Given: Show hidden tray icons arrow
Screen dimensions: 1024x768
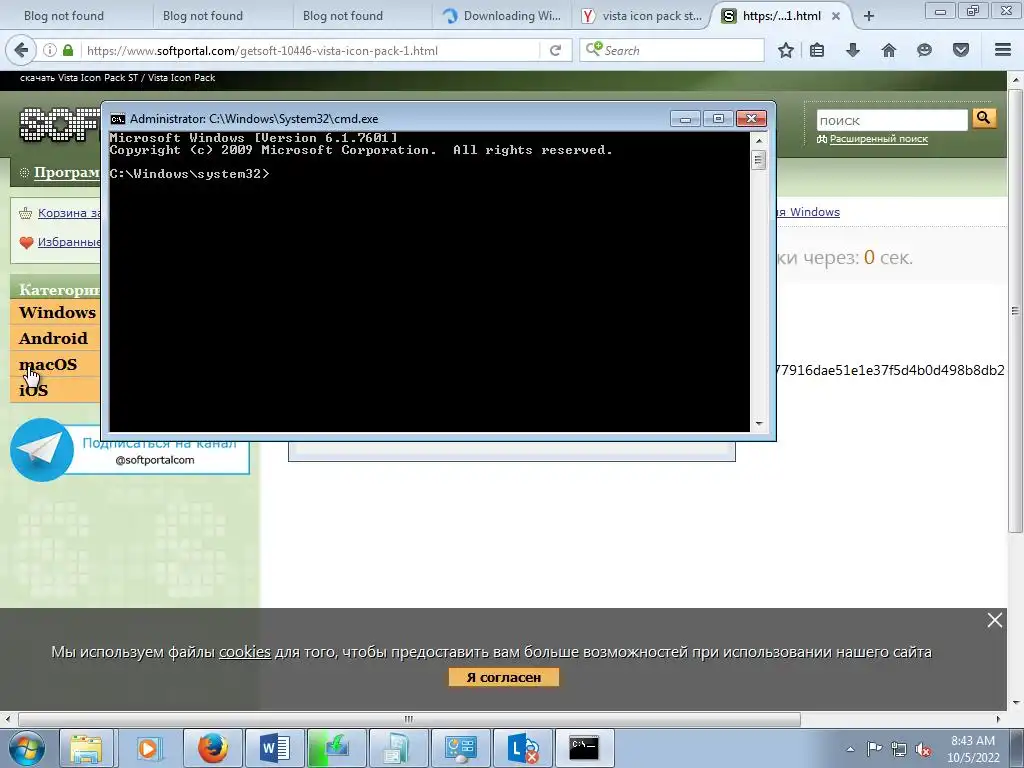Looking at the screenshot, I should (x=850, y=749).
